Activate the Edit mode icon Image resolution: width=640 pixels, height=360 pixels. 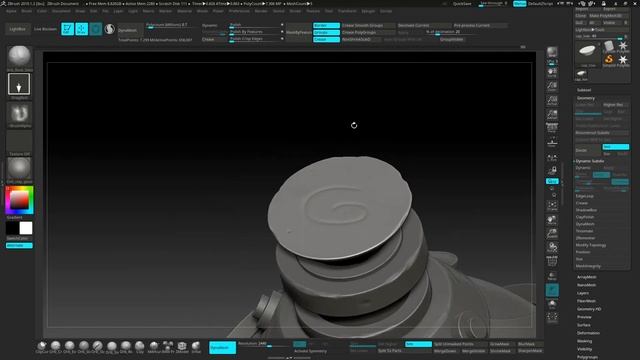click(x=67, y=29)
